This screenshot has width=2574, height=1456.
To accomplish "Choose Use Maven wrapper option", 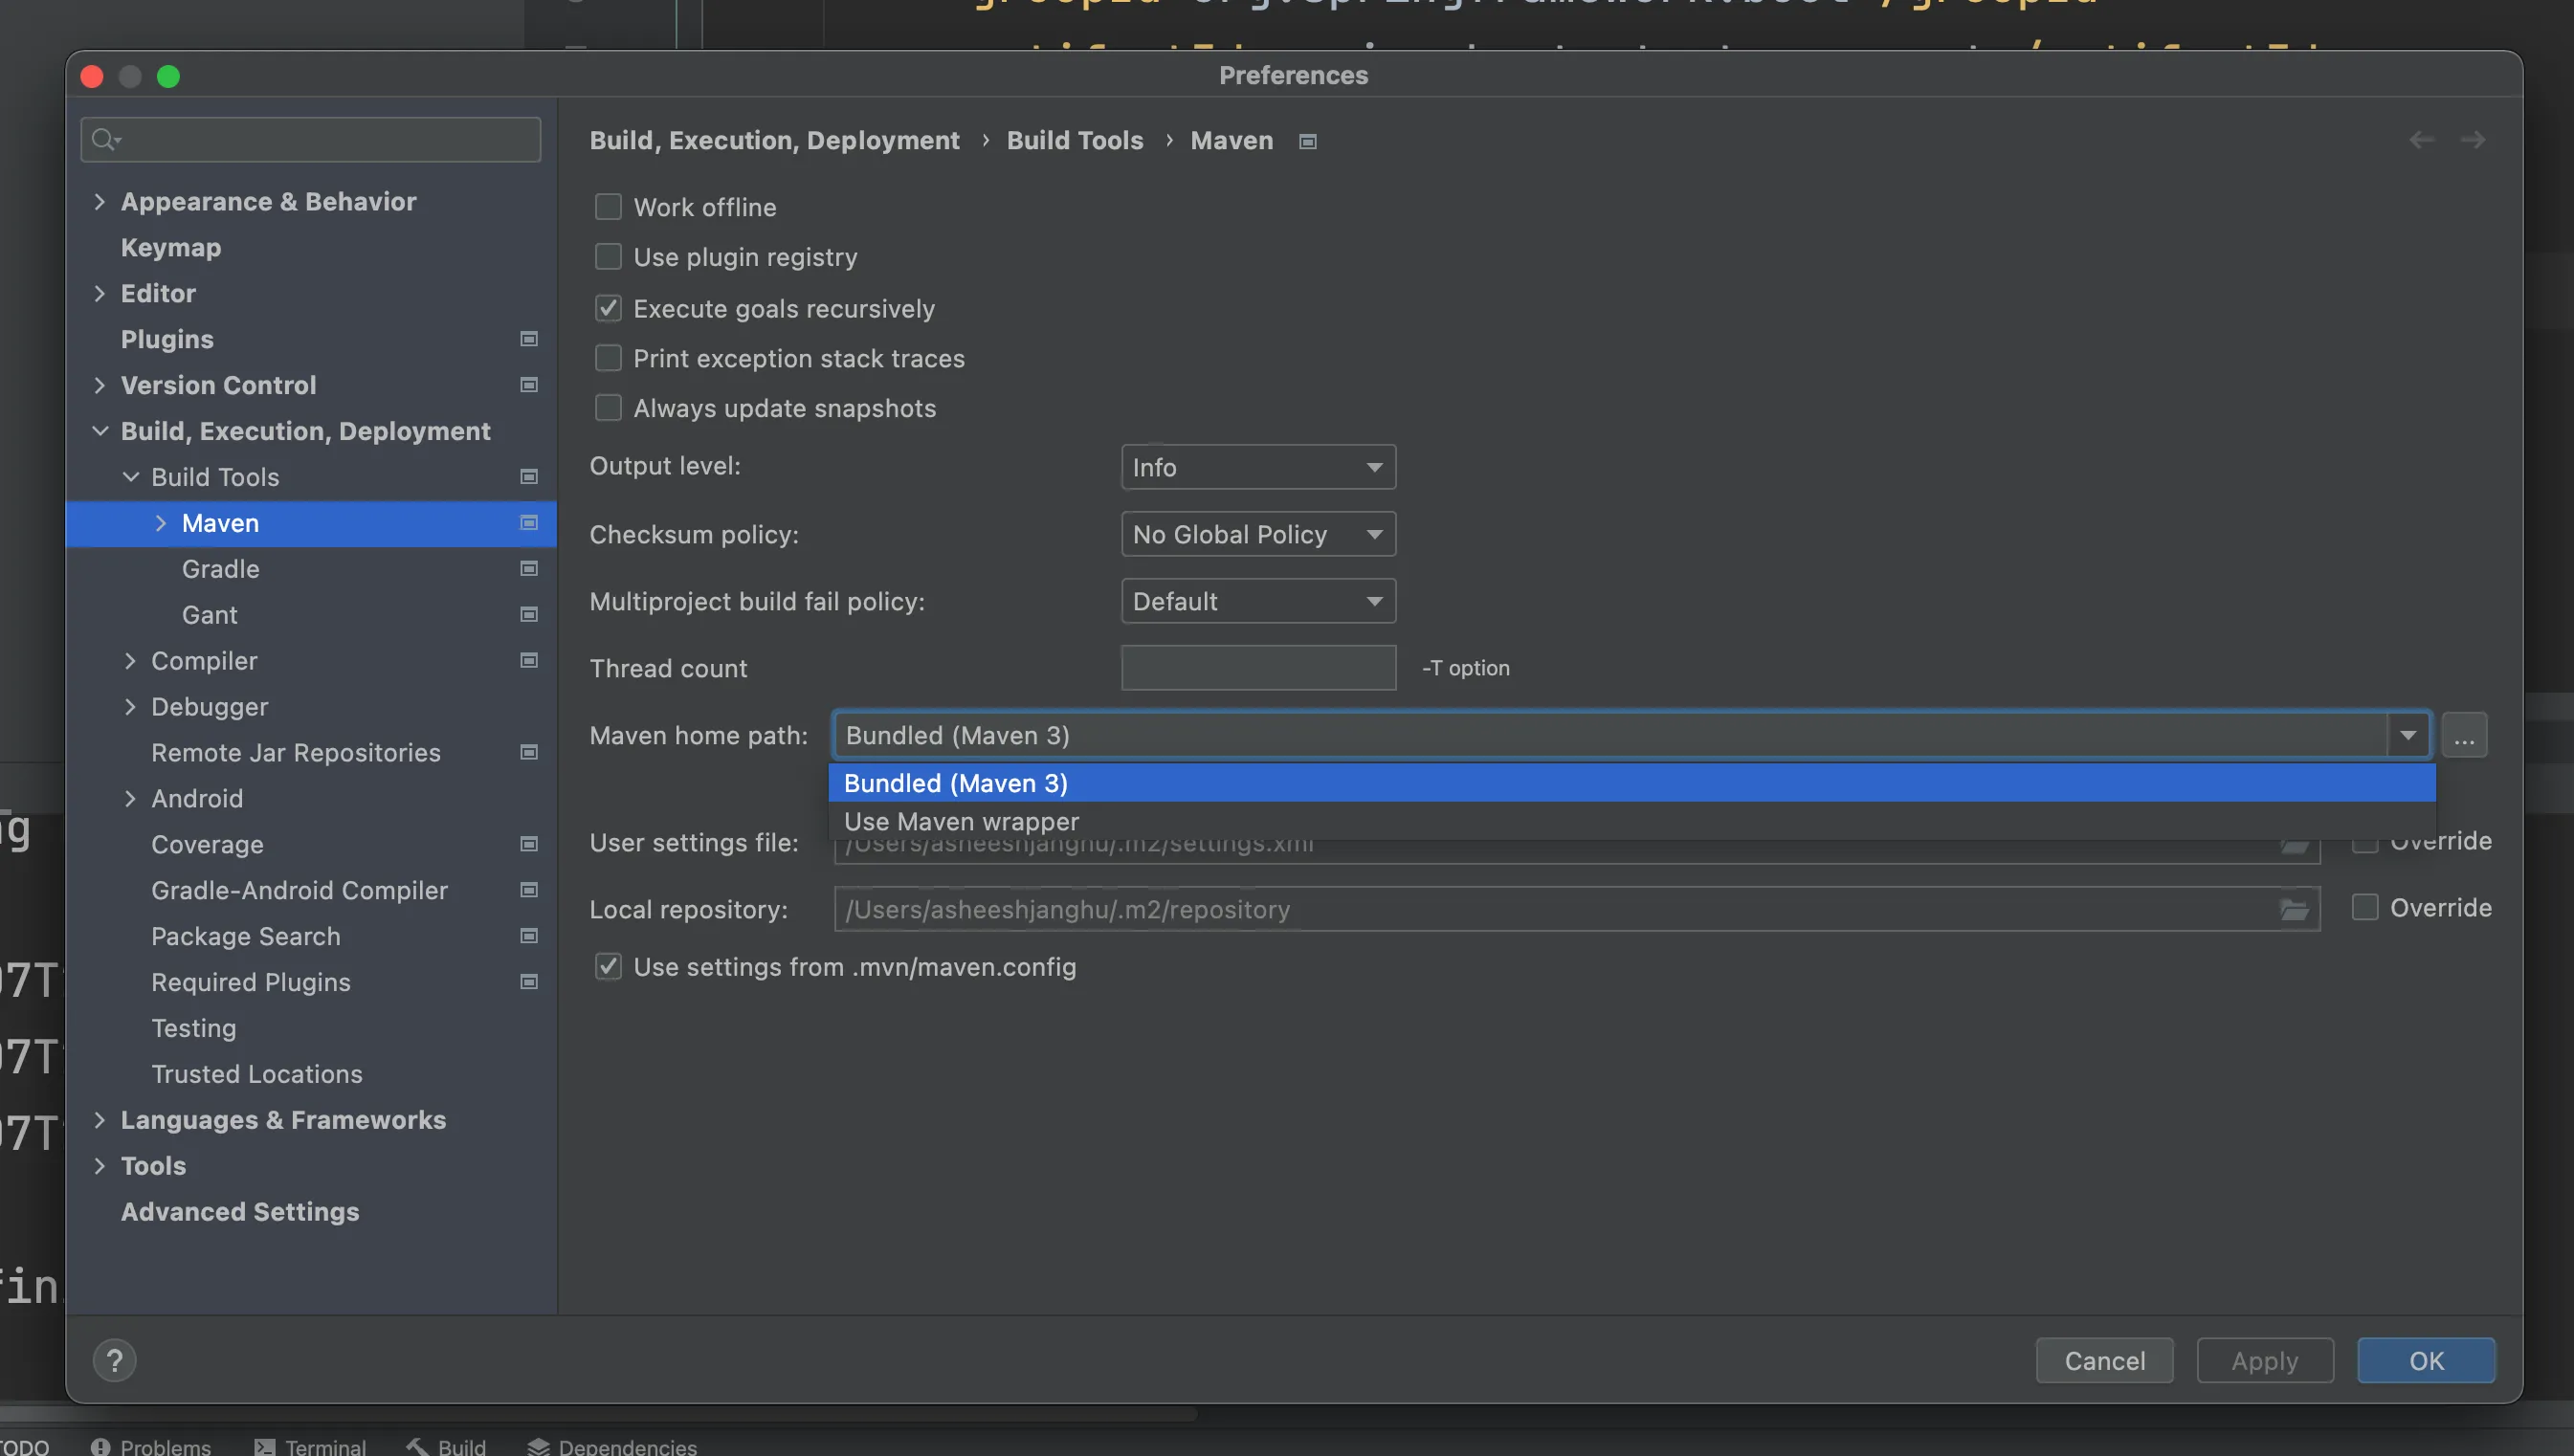I will point(1632,821).
